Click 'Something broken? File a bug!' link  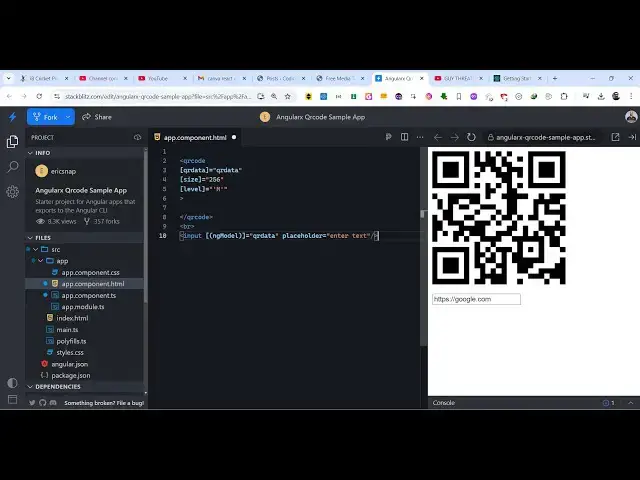pyautogui.click(x=104, y=403)
